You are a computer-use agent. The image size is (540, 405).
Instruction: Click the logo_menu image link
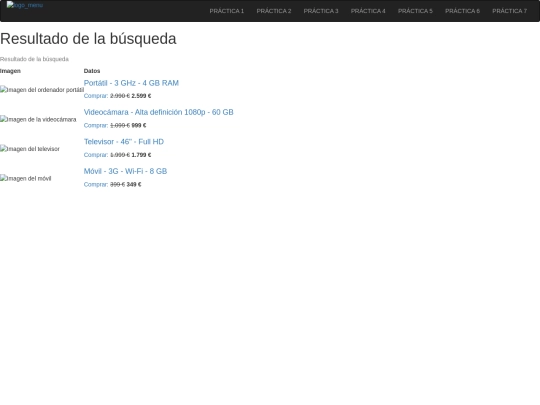tap(25, 5)
